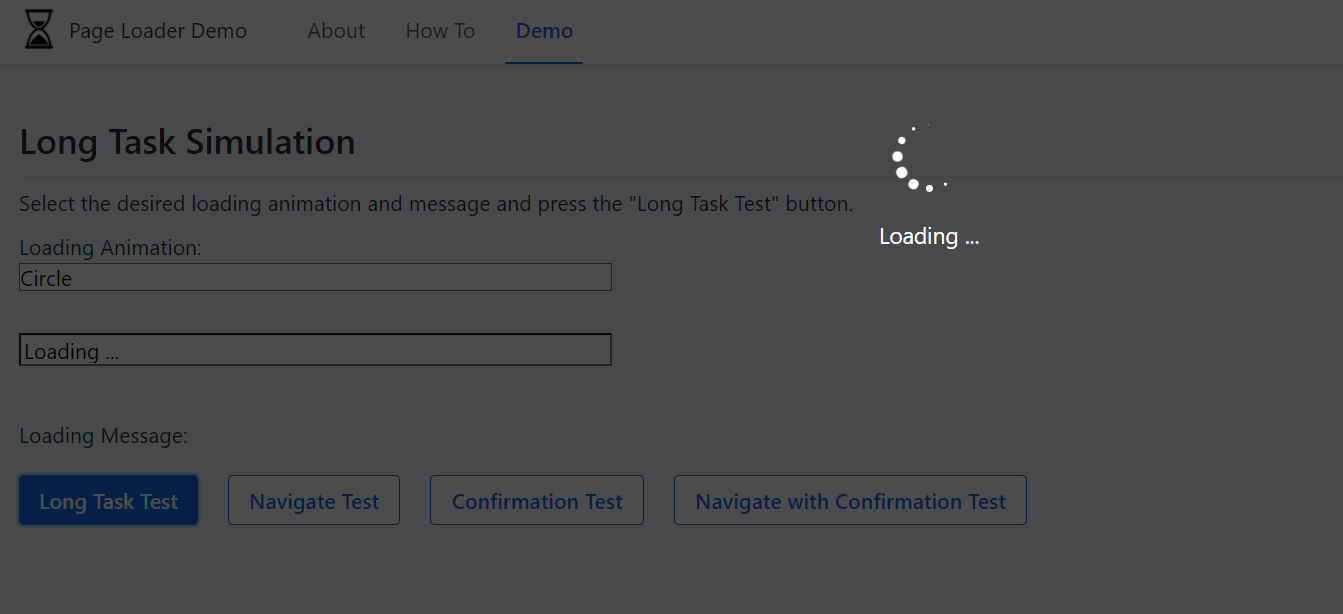The width and height of the screenshot is (1343, 614).
Task: Open the Loading Animation dropdown showing 'Circle'
Action: tap(314, 277)
